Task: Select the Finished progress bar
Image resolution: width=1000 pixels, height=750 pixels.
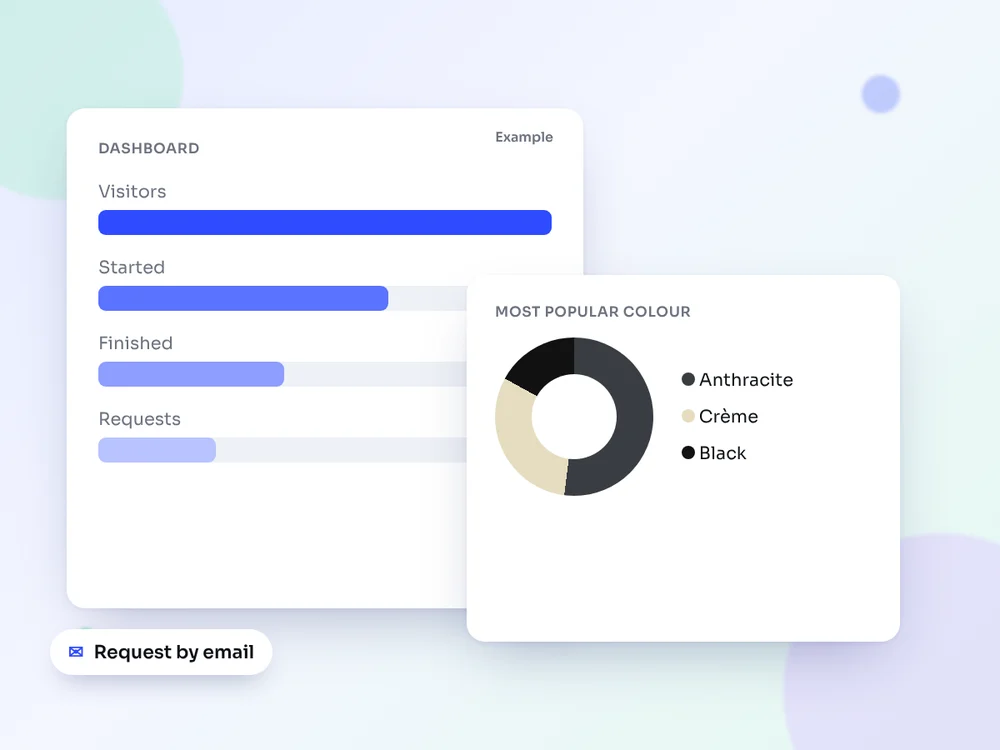Action: pos(191,374)
